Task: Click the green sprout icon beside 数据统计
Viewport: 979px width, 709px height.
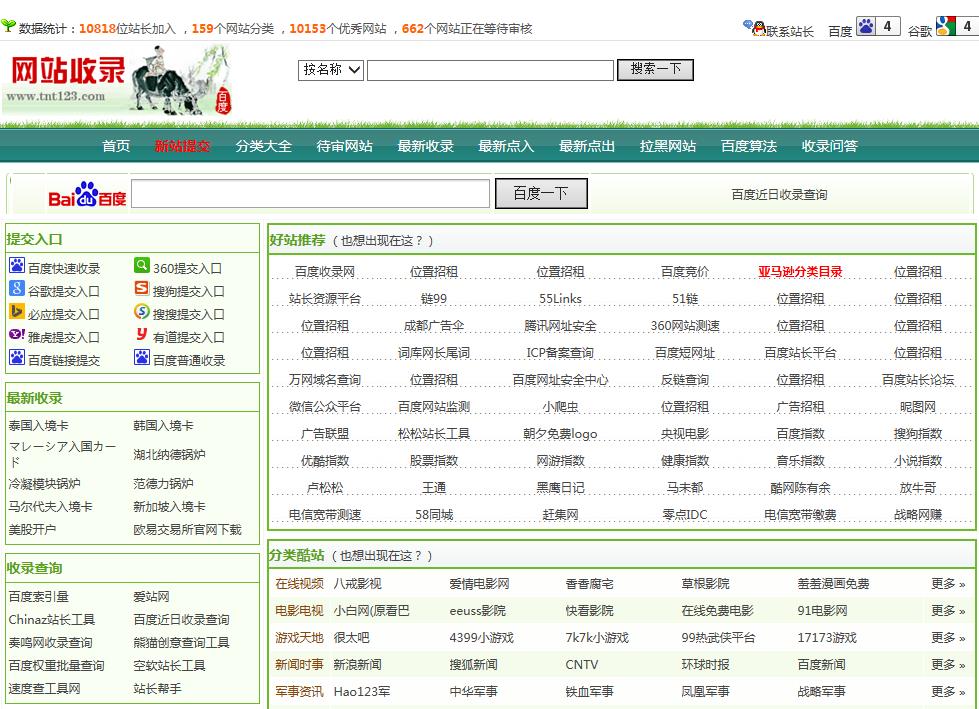Action: click(8, 26)
